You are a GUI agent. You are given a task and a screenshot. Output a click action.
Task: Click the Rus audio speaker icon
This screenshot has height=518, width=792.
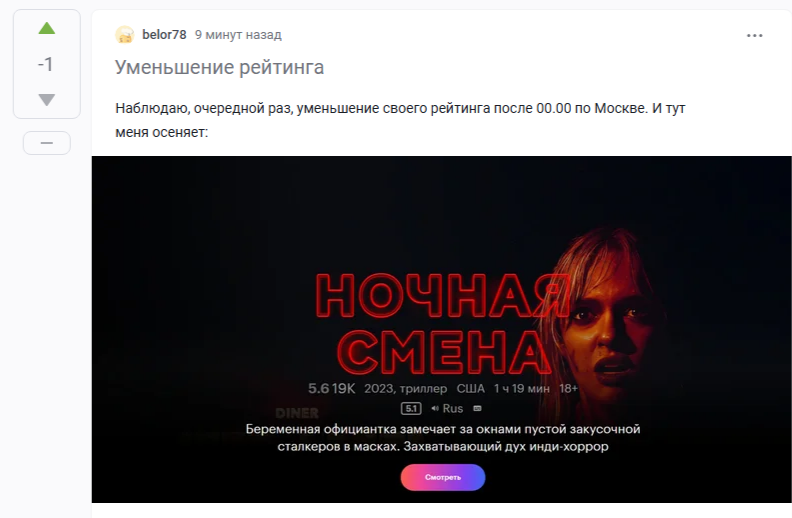click(435, 408)
